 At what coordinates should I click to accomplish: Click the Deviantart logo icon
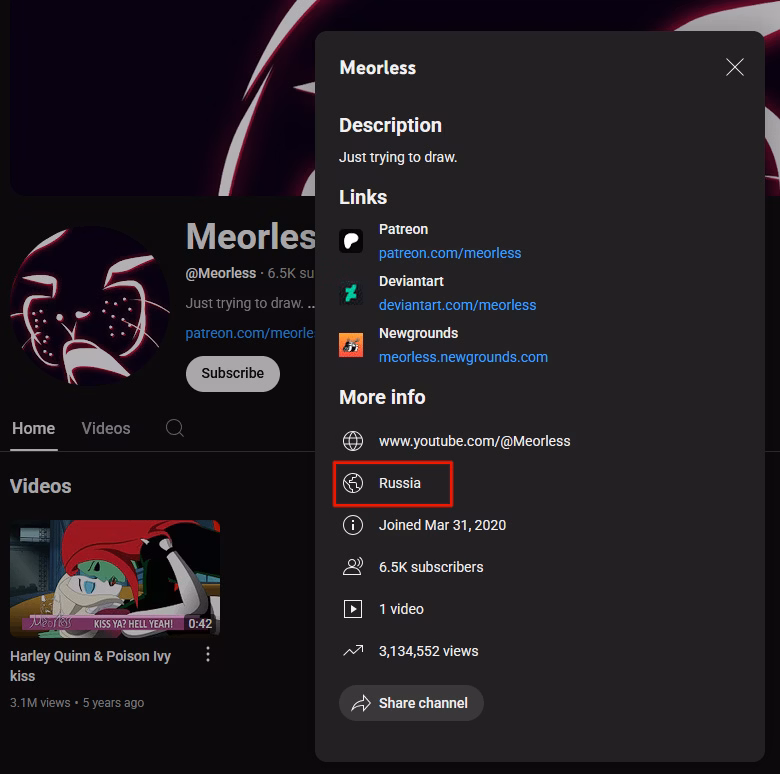pyautogui.click(x=351, y=293)
